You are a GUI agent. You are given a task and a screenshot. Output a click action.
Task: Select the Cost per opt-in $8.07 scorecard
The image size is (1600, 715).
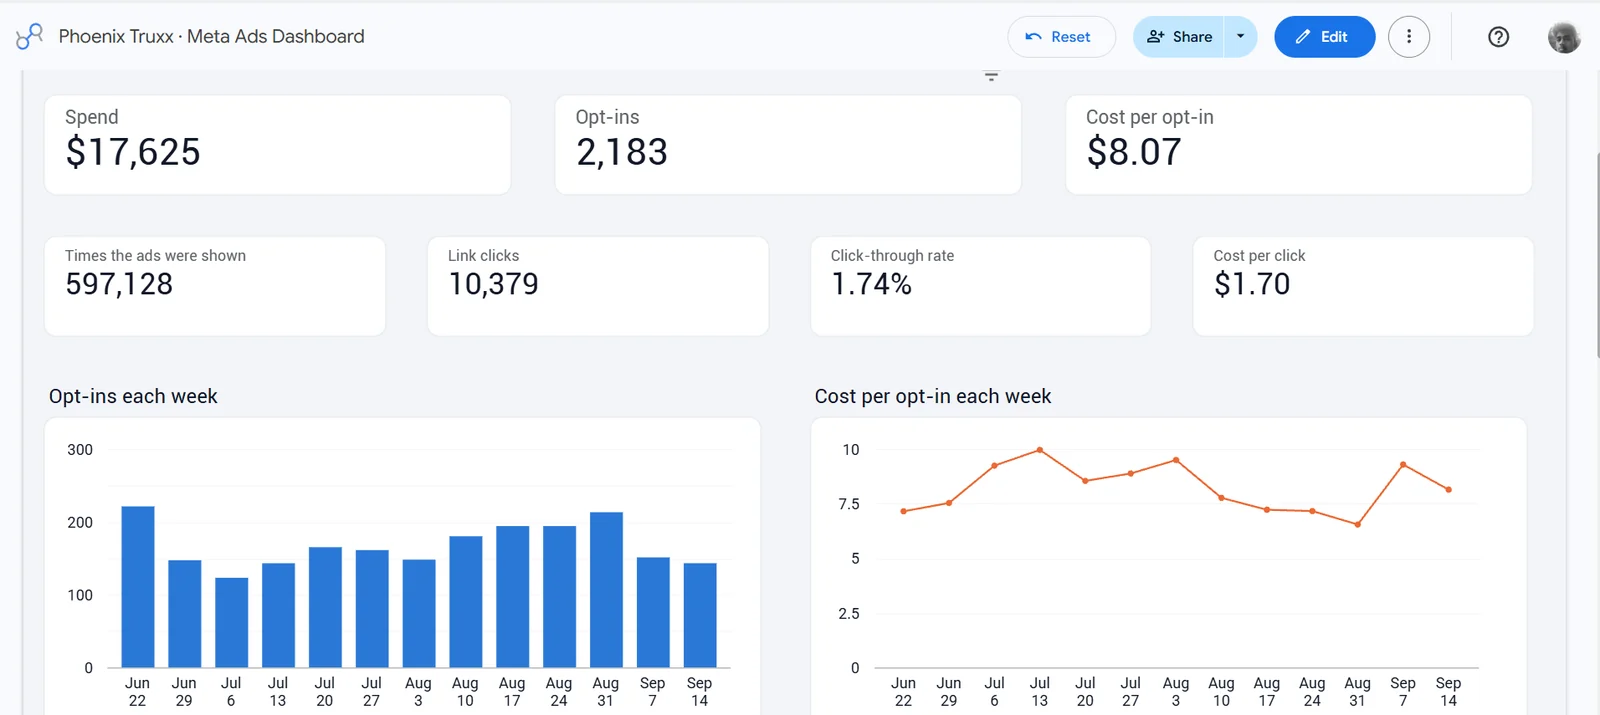(1299, 145)
